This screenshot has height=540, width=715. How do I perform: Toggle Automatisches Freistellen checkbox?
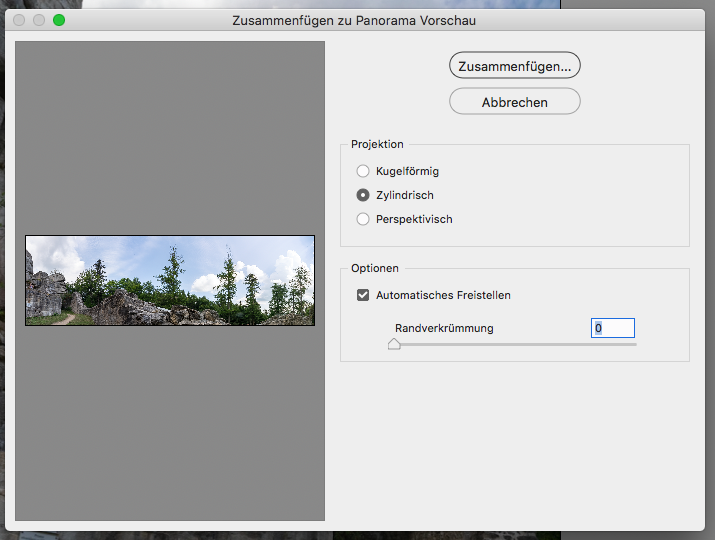coord(363,295)
